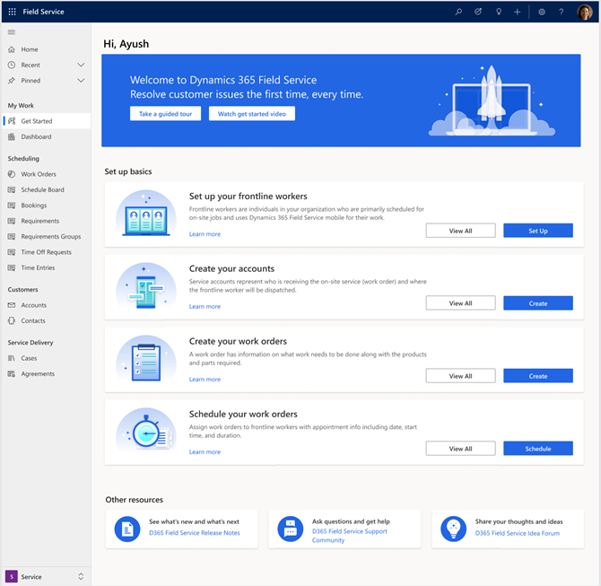The height and width of the screenshot is (586, 601).
Task: Click Watch get started video button
Action: (x=252, y=114)
